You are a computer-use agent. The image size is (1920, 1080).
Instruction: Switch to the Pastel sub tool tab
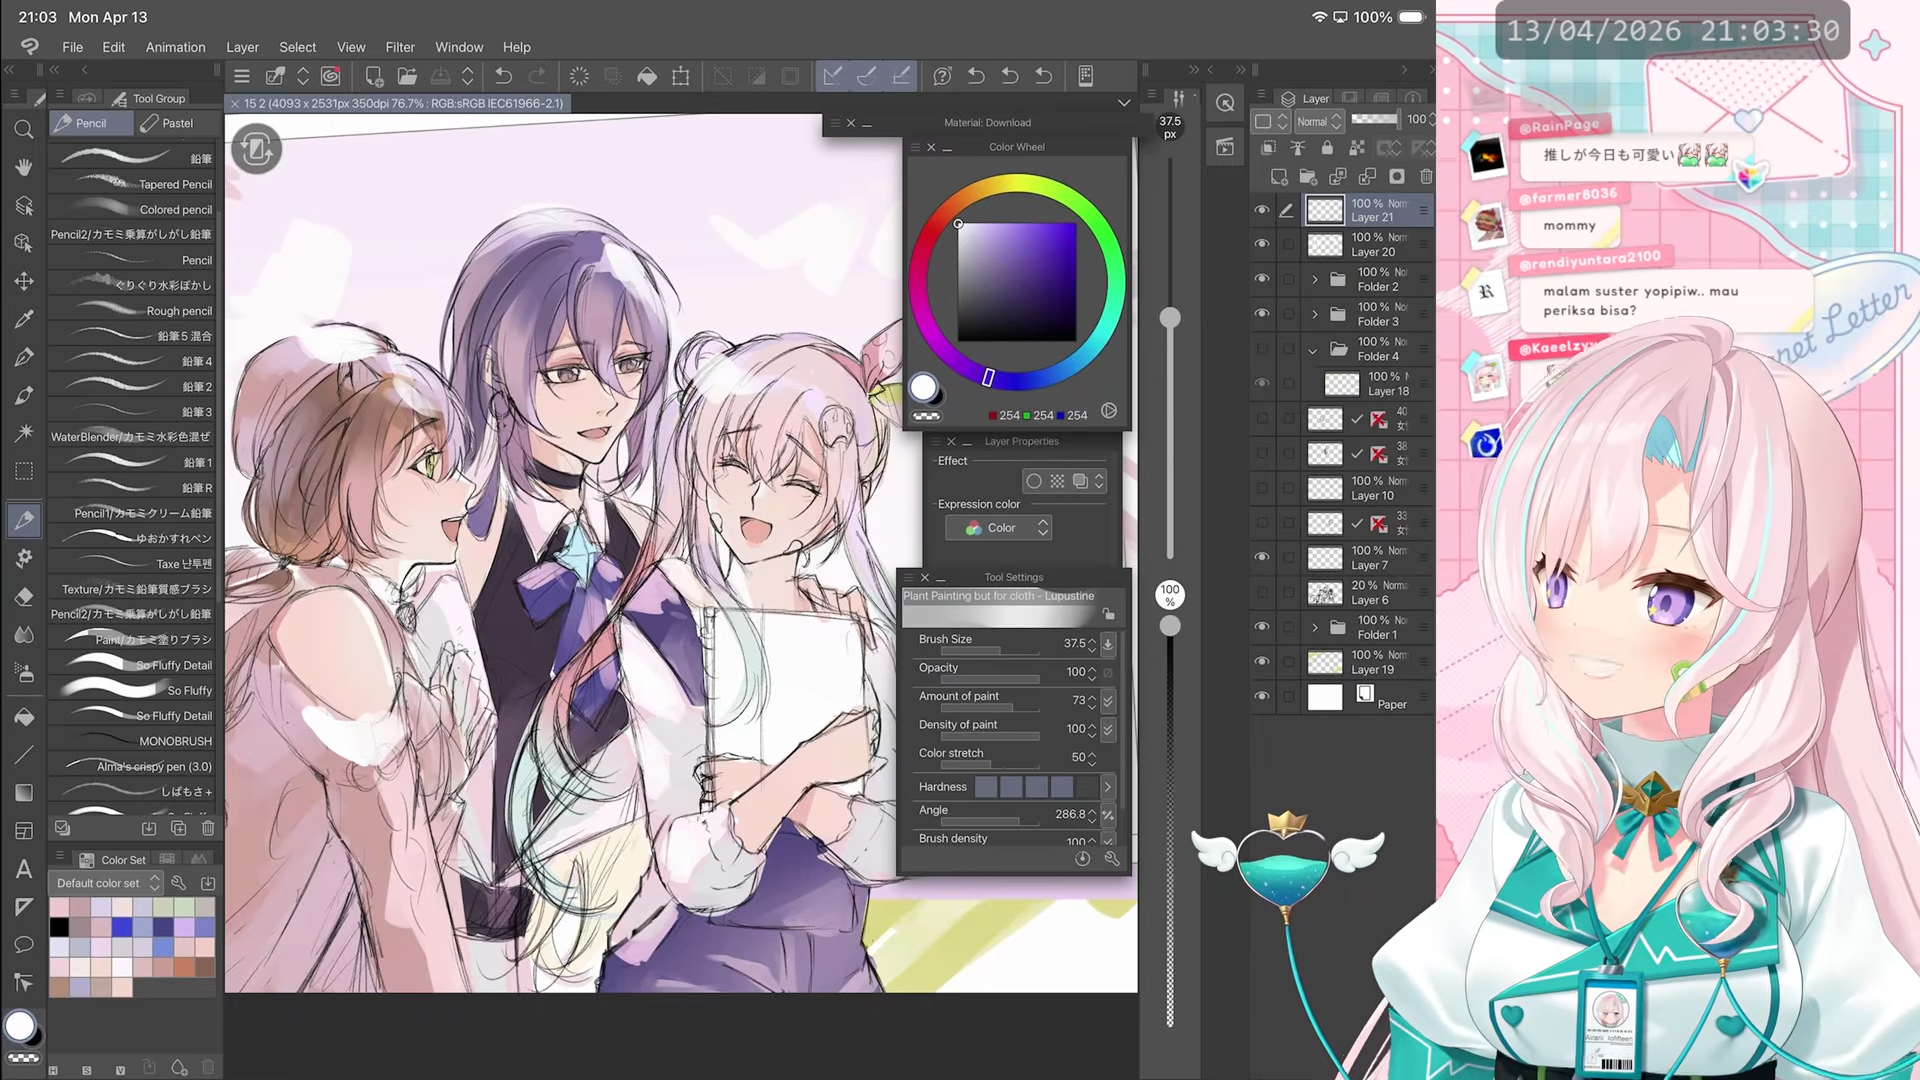coord(168,123)
